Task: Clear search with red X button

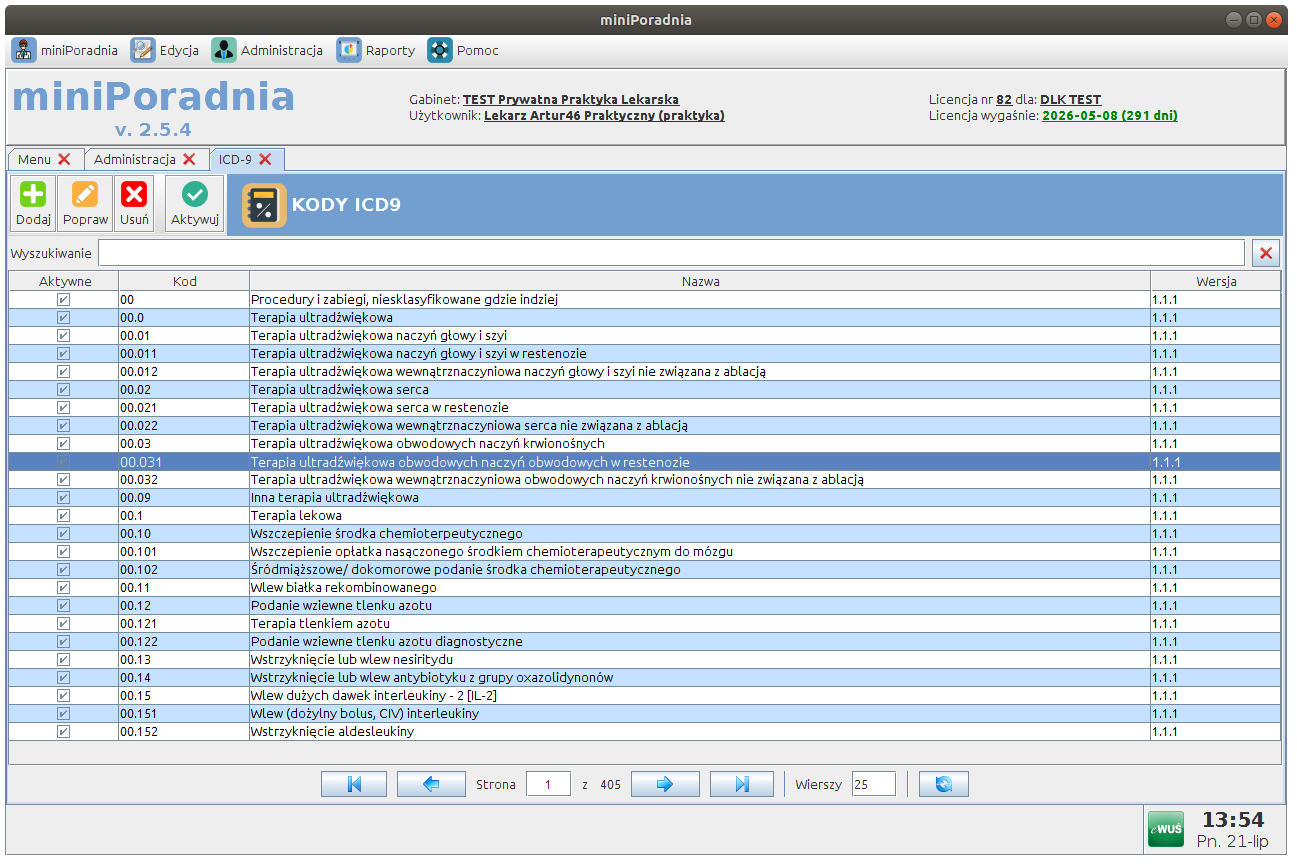Action: pos(1266,253)
